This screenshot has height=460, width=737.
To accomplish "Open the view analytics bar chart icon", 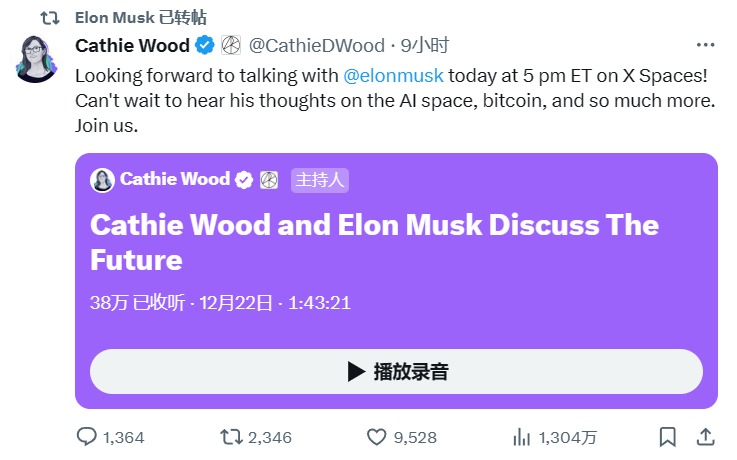I will 521,437.
